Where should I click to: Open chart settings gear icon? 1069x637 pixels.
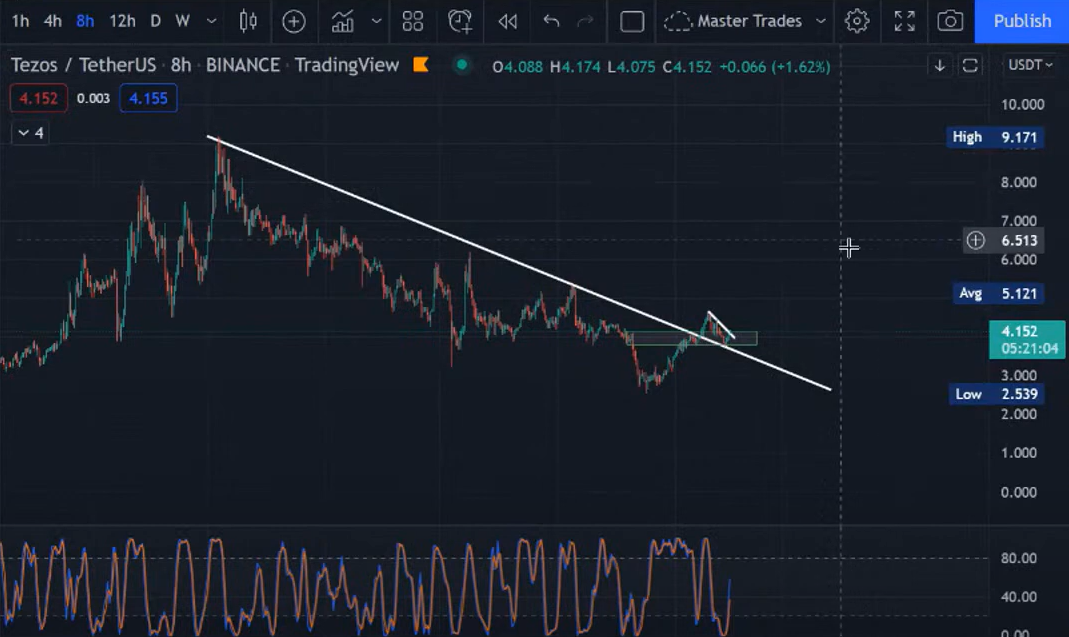pyautogui.click(x=856, y=21)
